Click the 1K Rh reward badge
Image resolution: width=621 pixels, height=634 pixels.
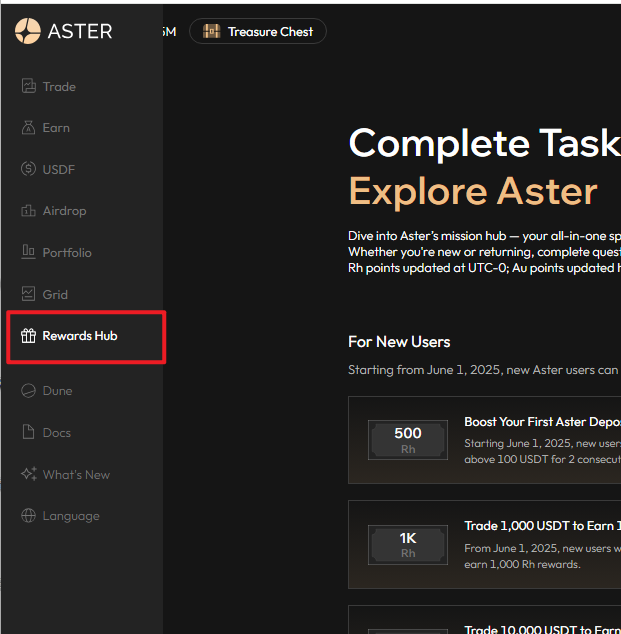[408, 544]
